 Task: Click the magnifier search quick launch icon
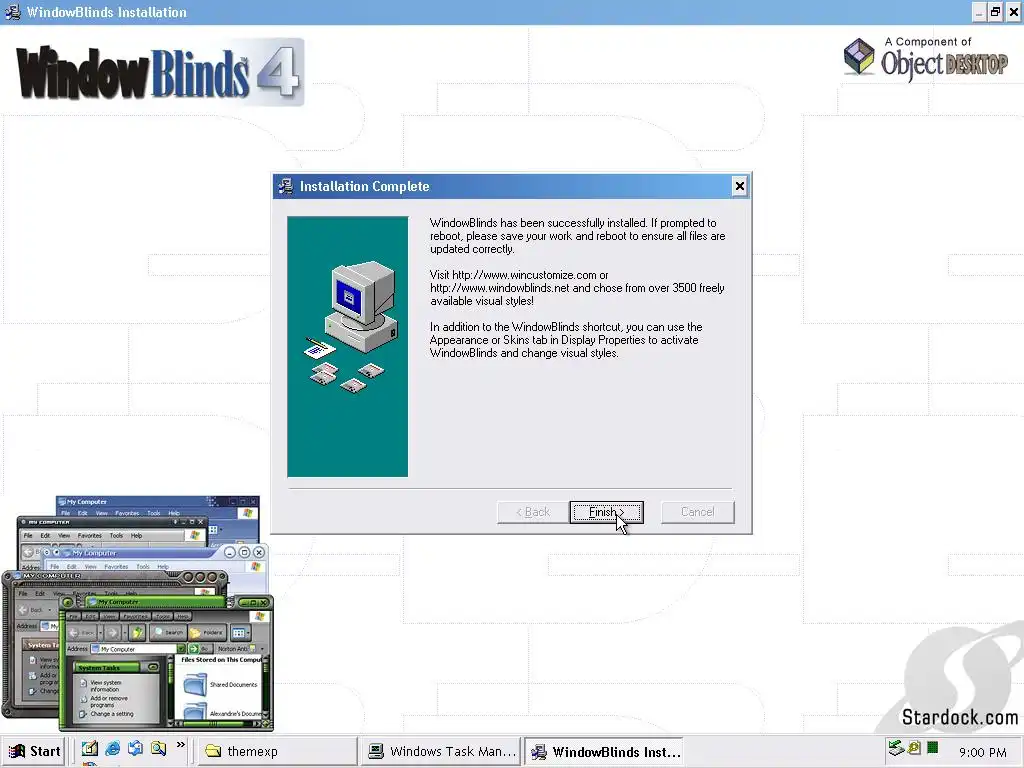point(158,749)
